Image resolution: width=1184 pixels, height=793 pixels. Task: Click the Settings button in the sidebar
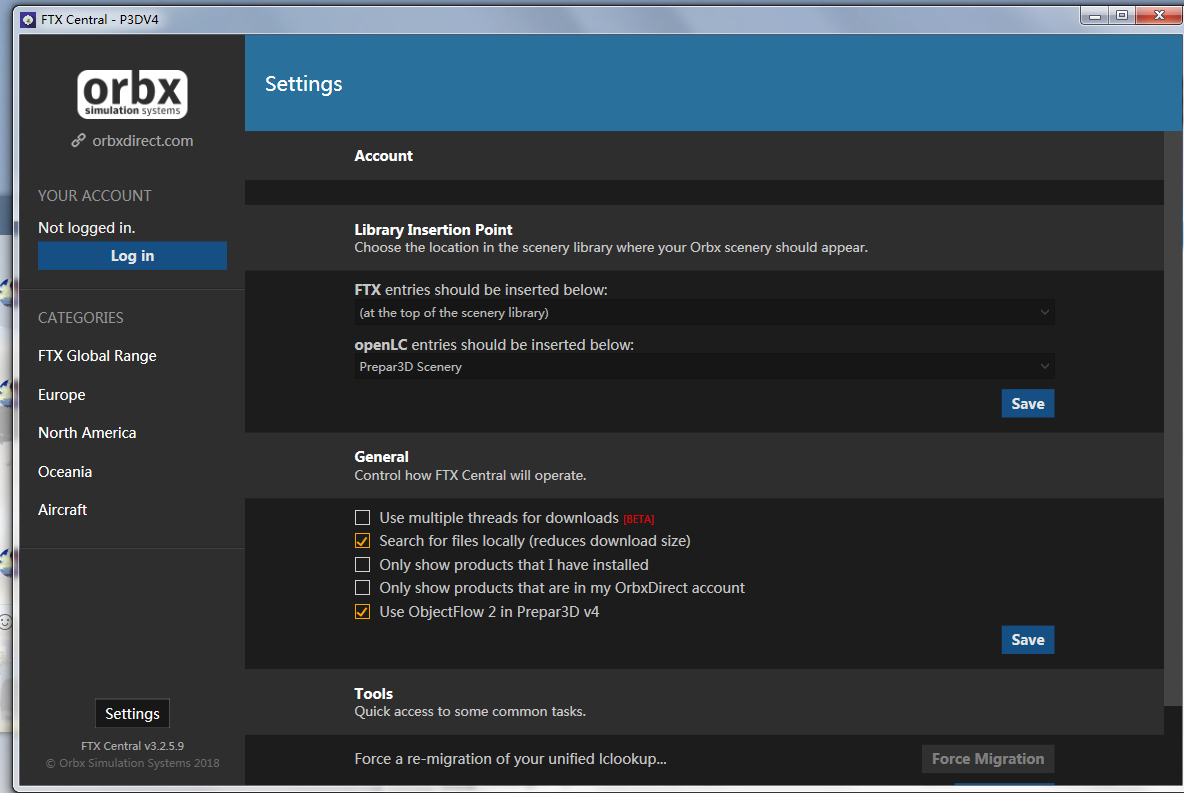point(132,714)
